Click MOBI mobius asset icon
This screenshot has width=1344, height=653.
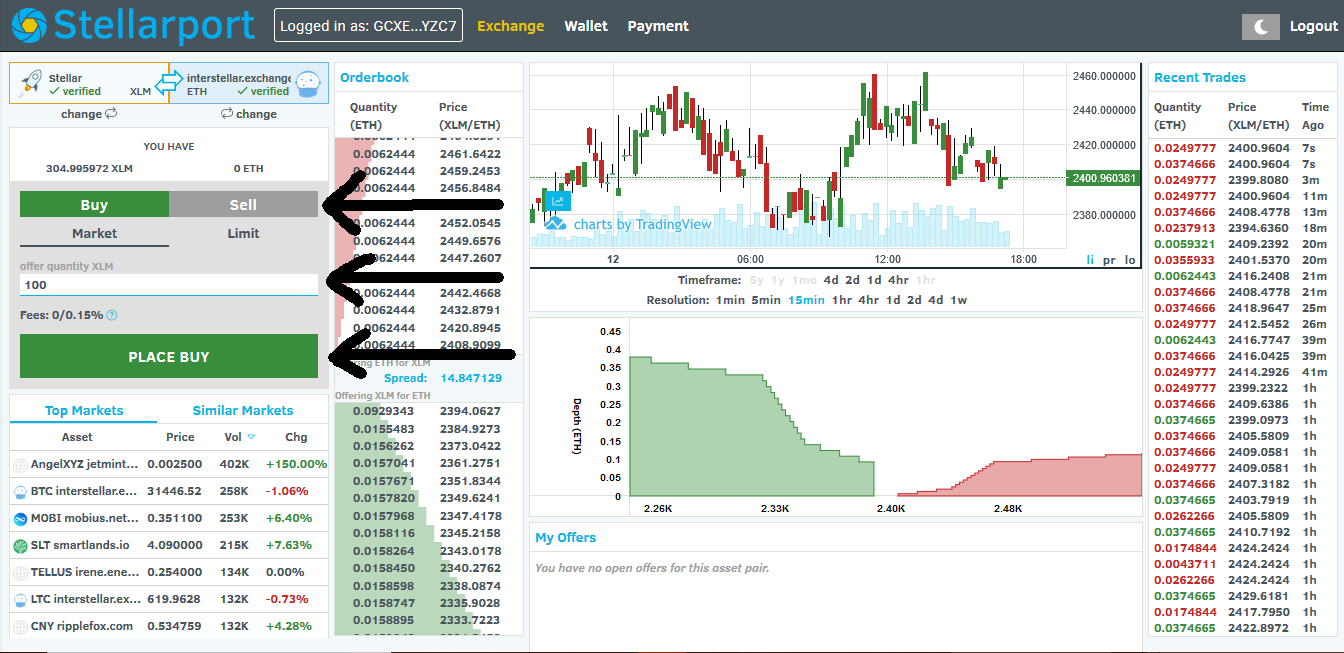coord(20,519)
